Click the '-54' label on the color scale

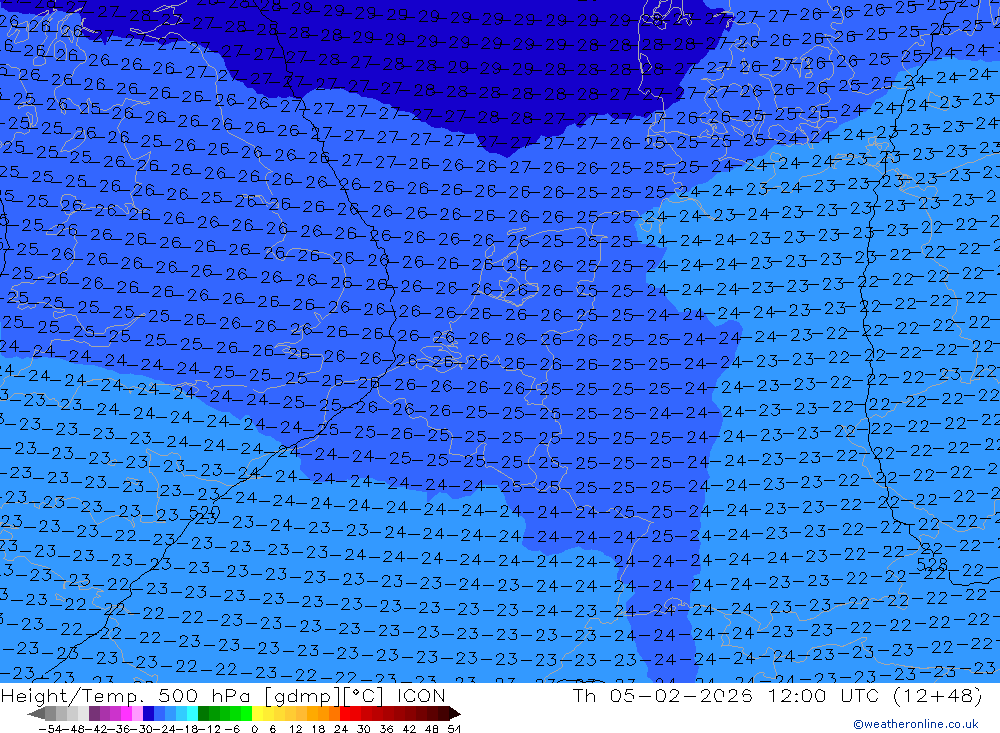coord(50,729)
